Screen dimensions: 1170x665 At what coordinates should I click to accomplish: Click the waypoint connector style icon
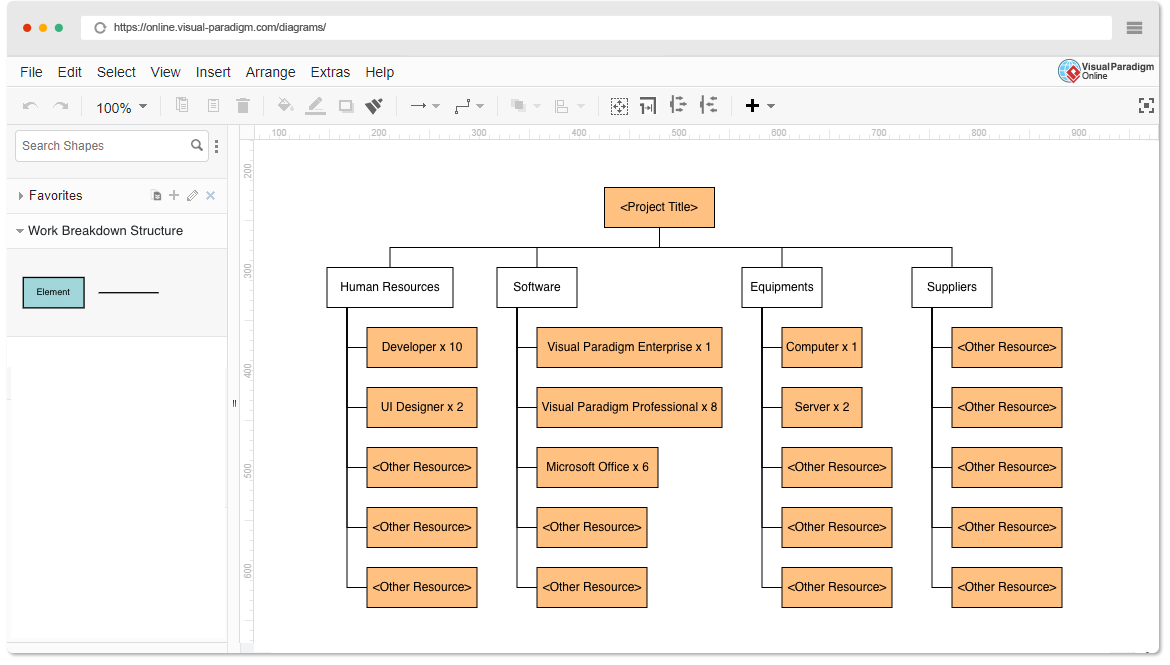coord(463,106)
